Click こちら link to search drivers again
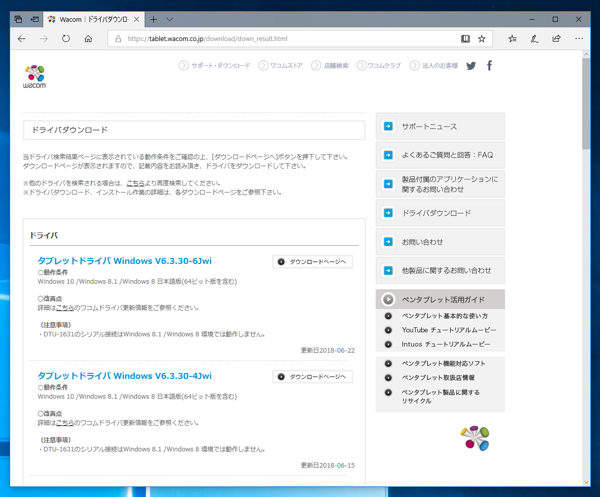 135,183
